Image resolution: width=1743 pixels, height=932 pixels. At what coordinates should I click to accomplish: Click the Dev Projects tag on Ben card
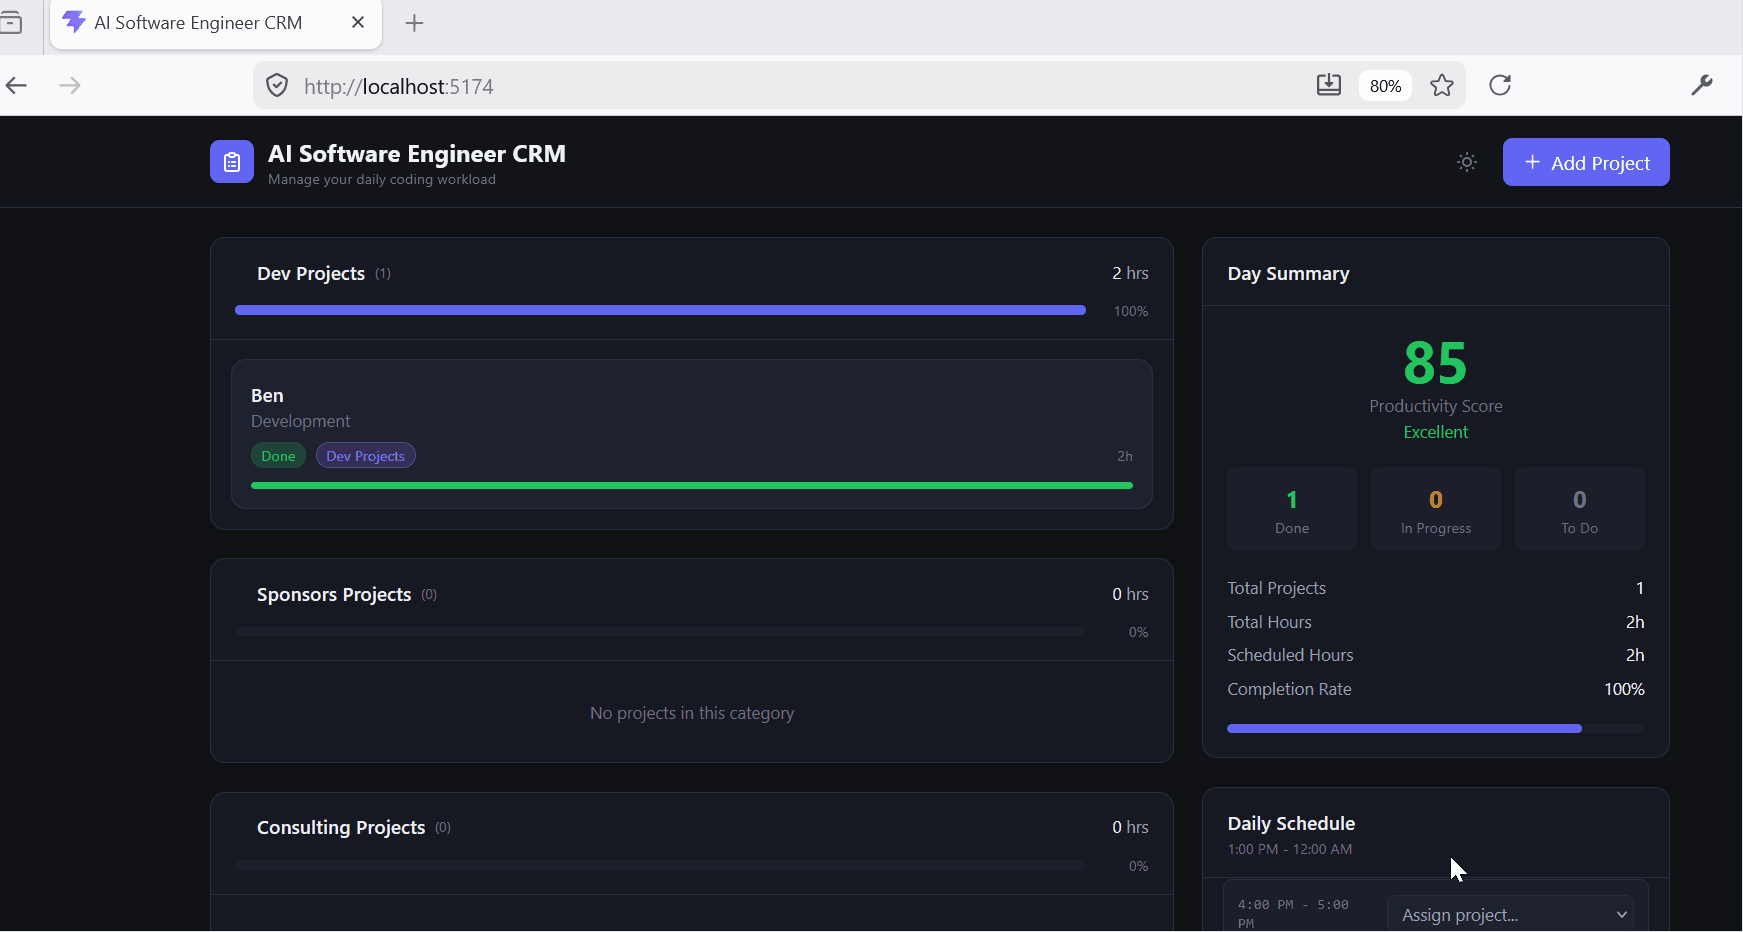tap(365, 456)
